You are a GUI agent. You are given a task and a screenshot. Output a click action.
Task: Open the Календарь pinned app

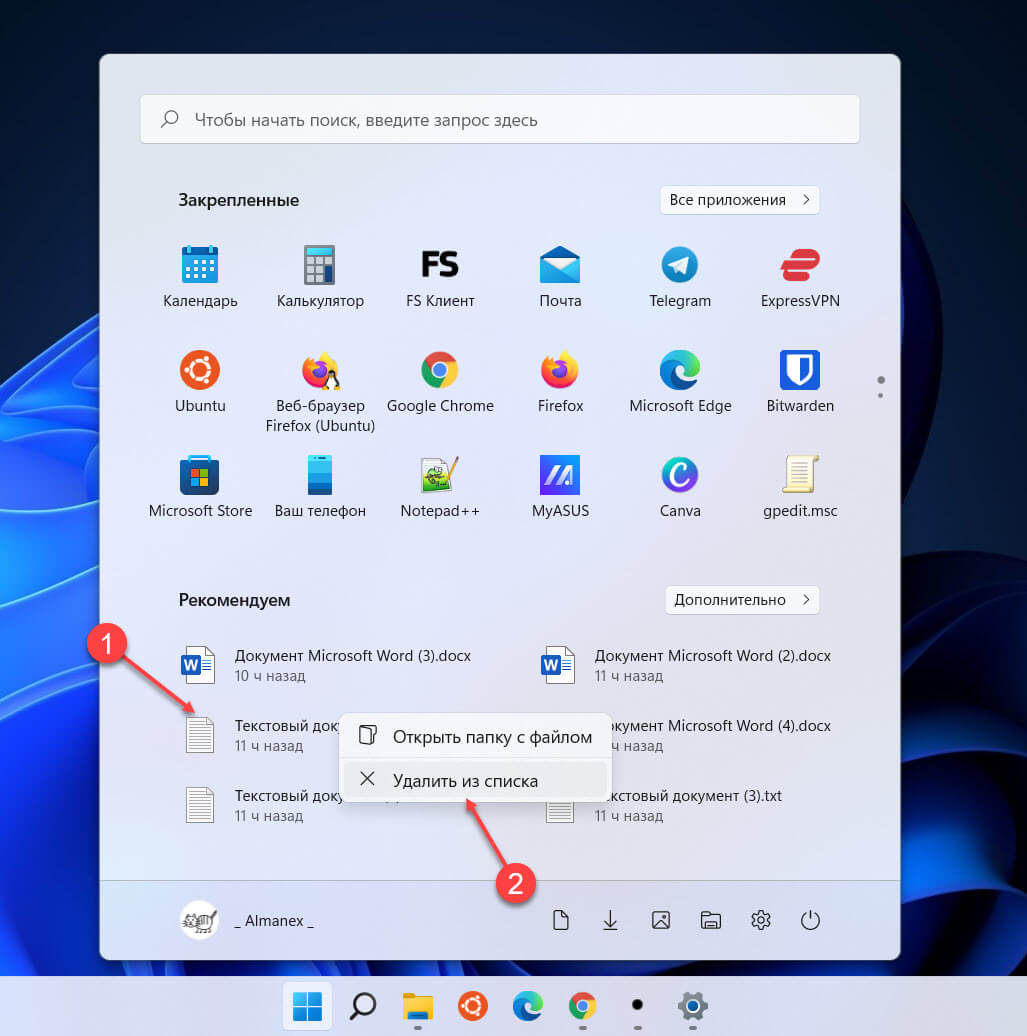coord(200,277)
